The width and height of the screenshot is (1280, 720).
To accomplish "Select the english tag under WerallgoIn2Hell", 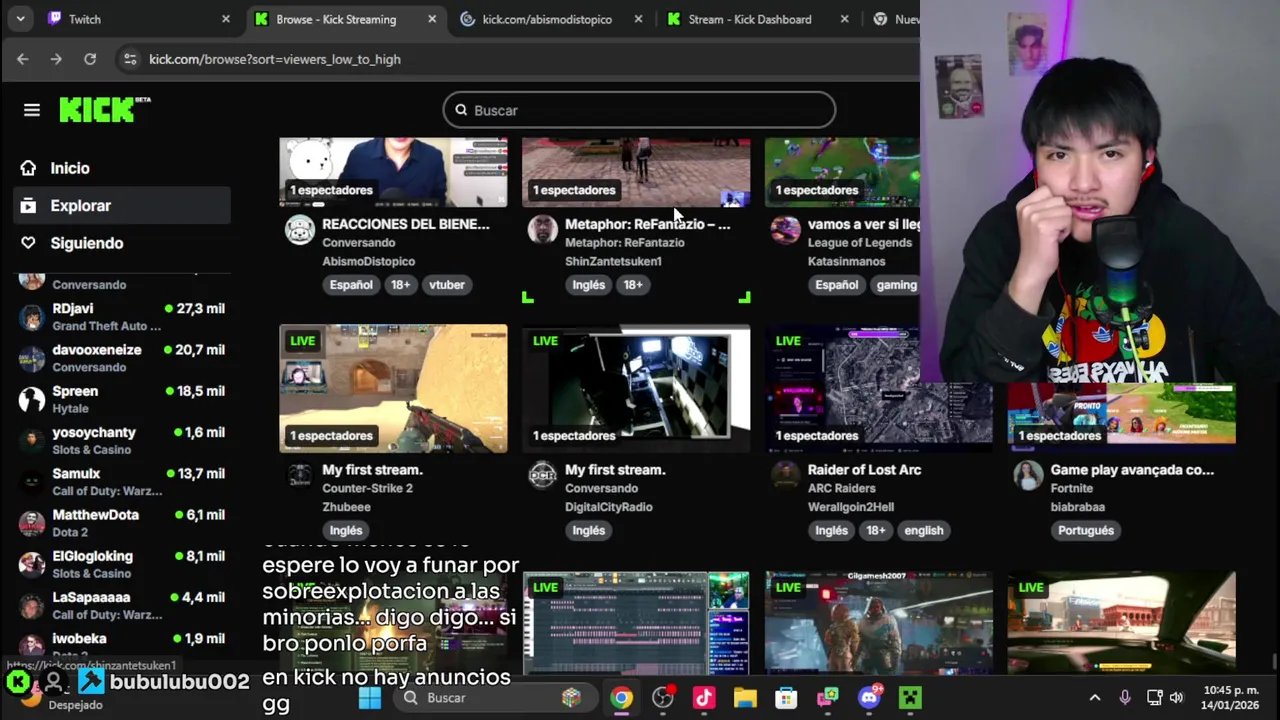I will click(923, 531).
